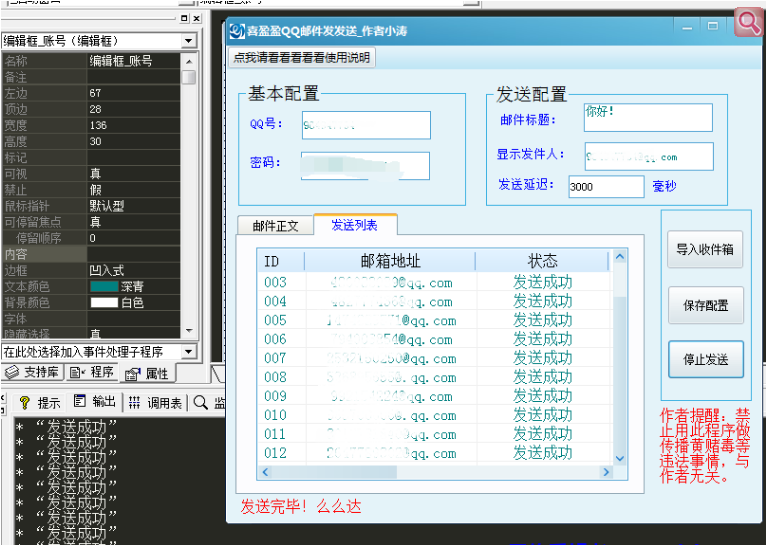Open the 支持库 tab with book icon
The width and height of the screenshot is (769, 545).
31,372
